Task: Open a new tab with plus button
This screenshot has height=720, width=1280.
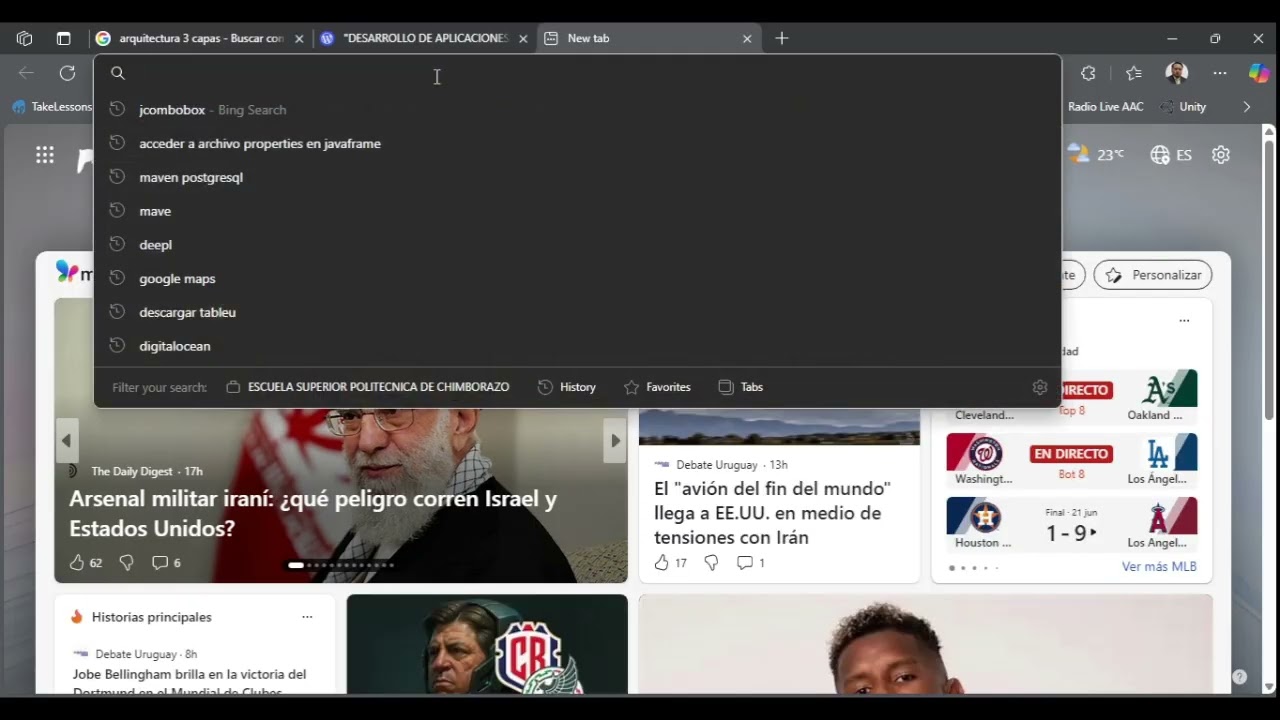Action: [x=782, y=38]
